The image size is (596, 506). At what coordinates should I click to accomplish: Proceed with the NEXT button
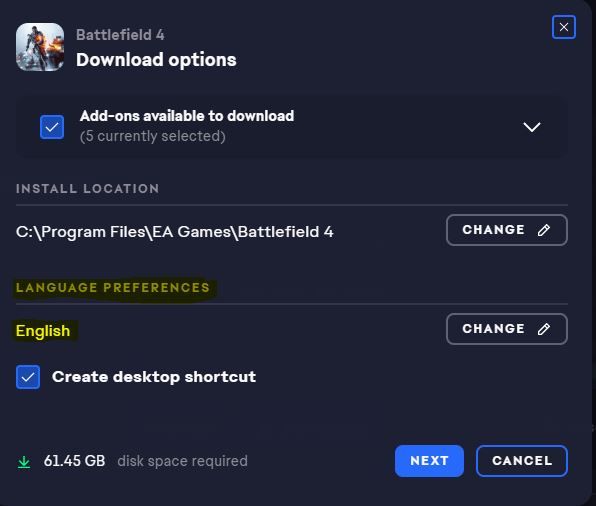429,461
